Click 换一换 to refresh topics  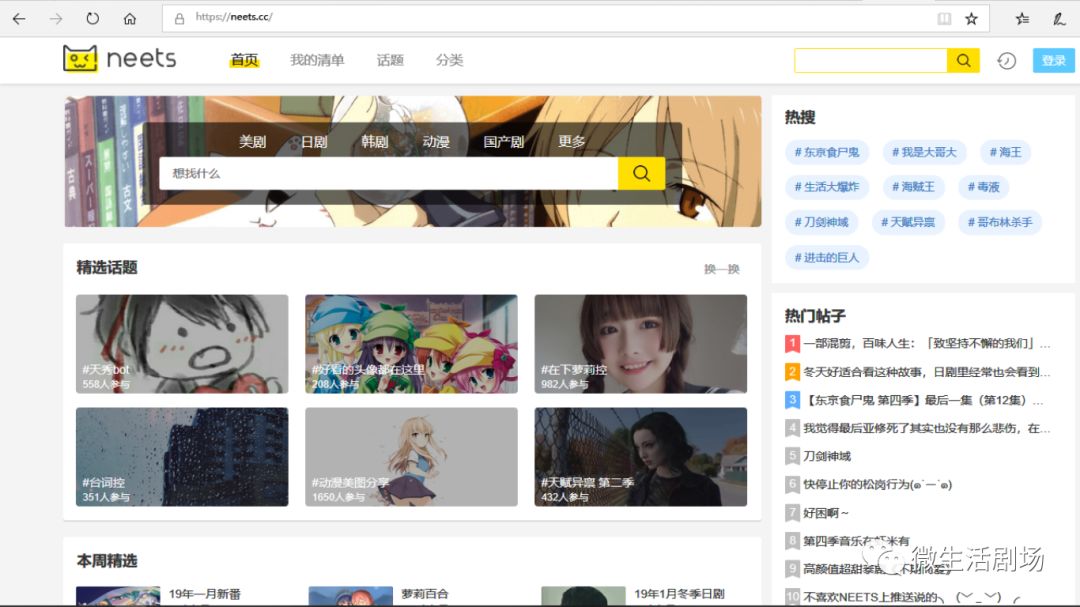pyautogui.click(x=722, y=269)
